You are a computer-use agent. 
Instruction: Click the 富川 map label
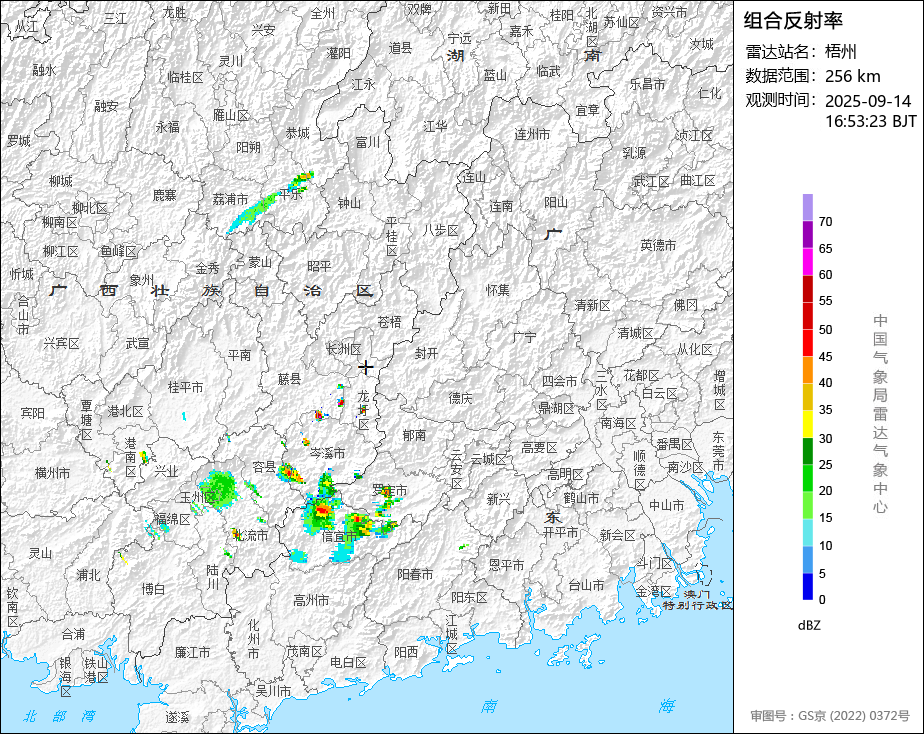(368, 142)
